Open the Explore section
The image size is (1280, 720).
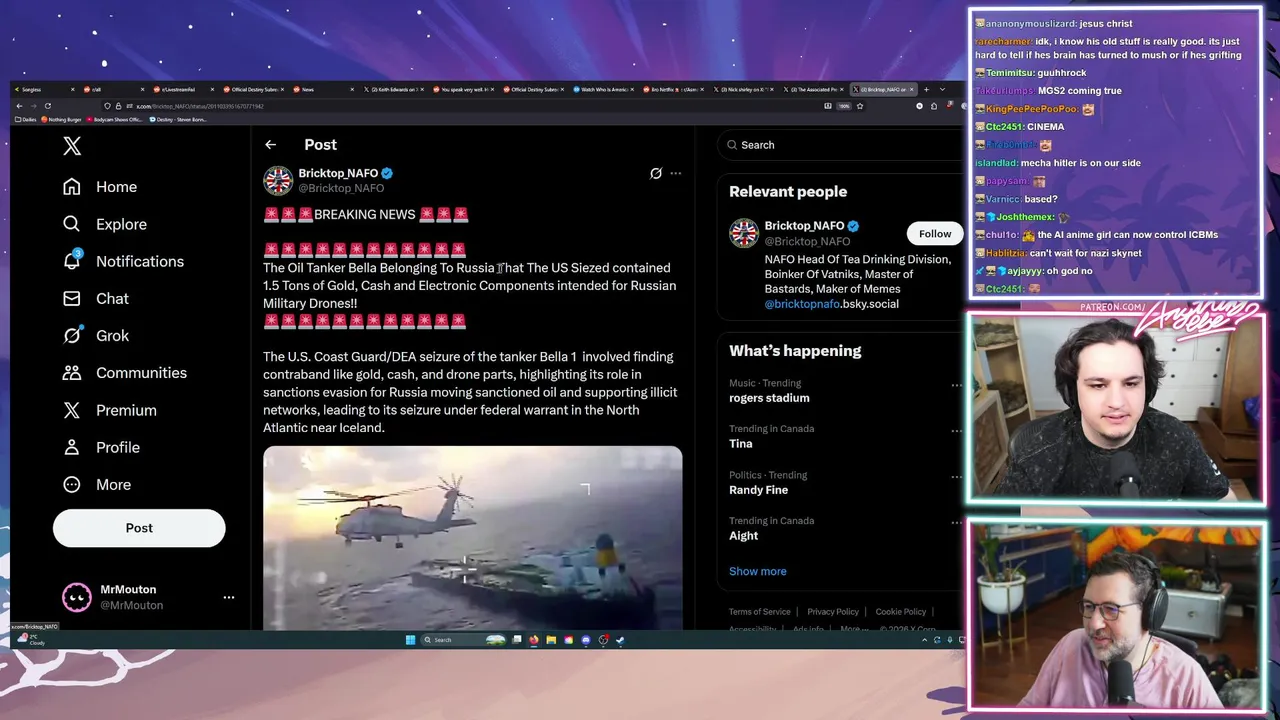(105, 224)
